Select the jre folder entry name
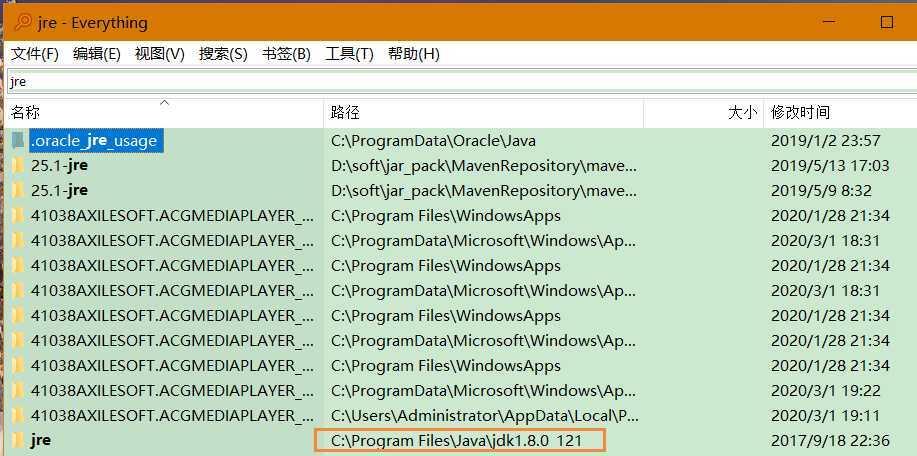 tap(40, 440)
